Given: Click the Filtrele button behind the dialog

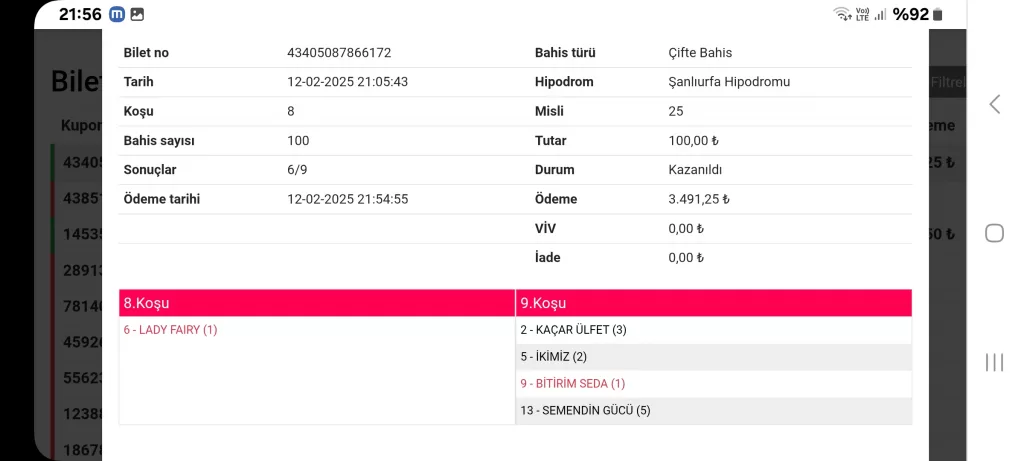Looking at the screenshot, I should click(x=947, y=82).
